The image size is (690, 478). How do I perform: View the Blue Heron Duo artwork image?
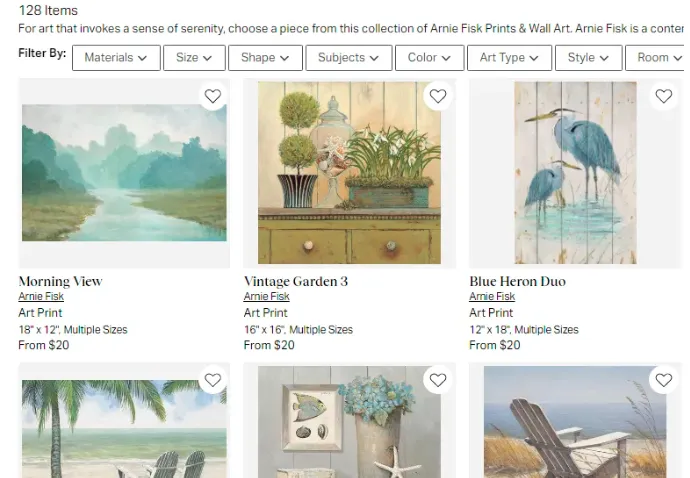575,172
